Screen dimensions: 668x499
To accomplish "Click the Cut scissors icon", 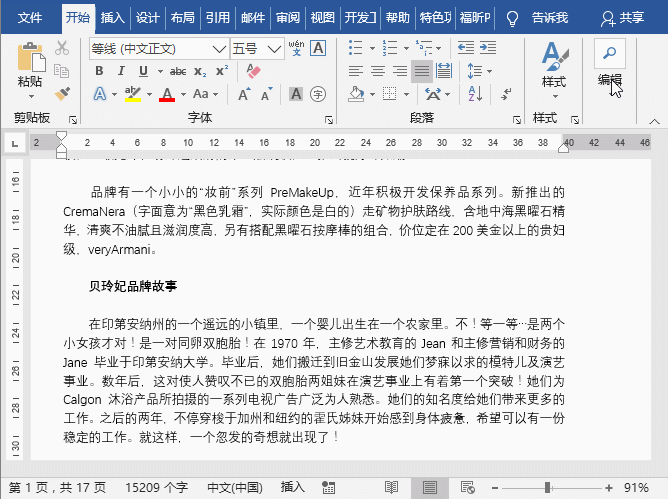I will point(62,48).
